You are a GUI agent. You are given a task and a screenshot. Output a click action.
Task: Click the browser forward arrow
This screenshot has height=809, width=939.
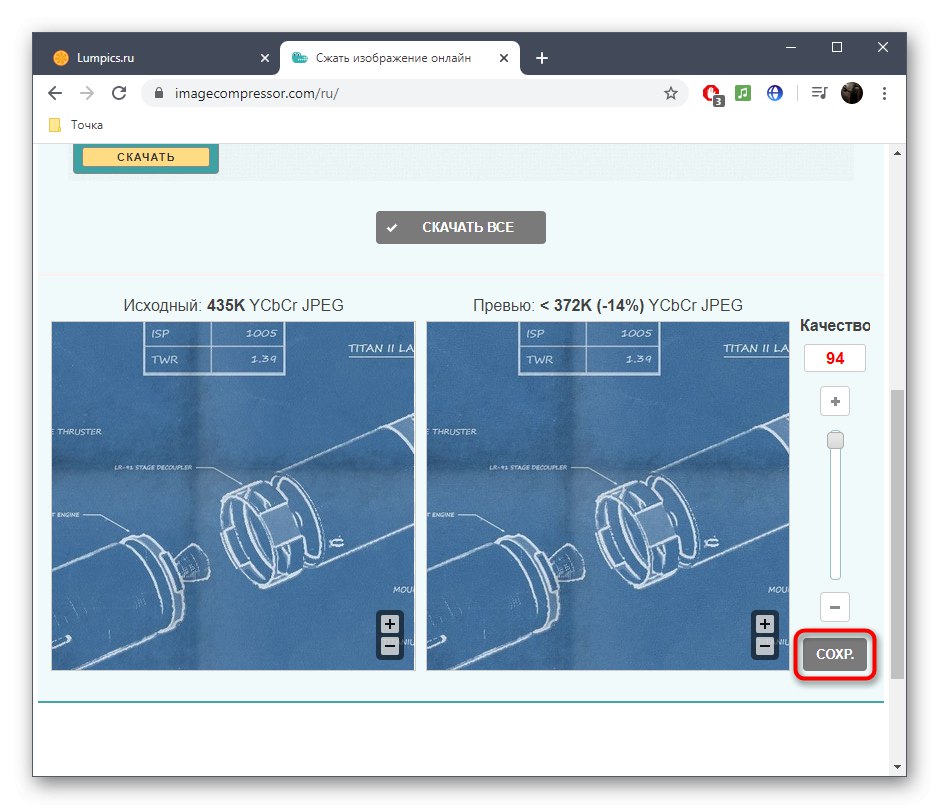[x=87, y=93]
